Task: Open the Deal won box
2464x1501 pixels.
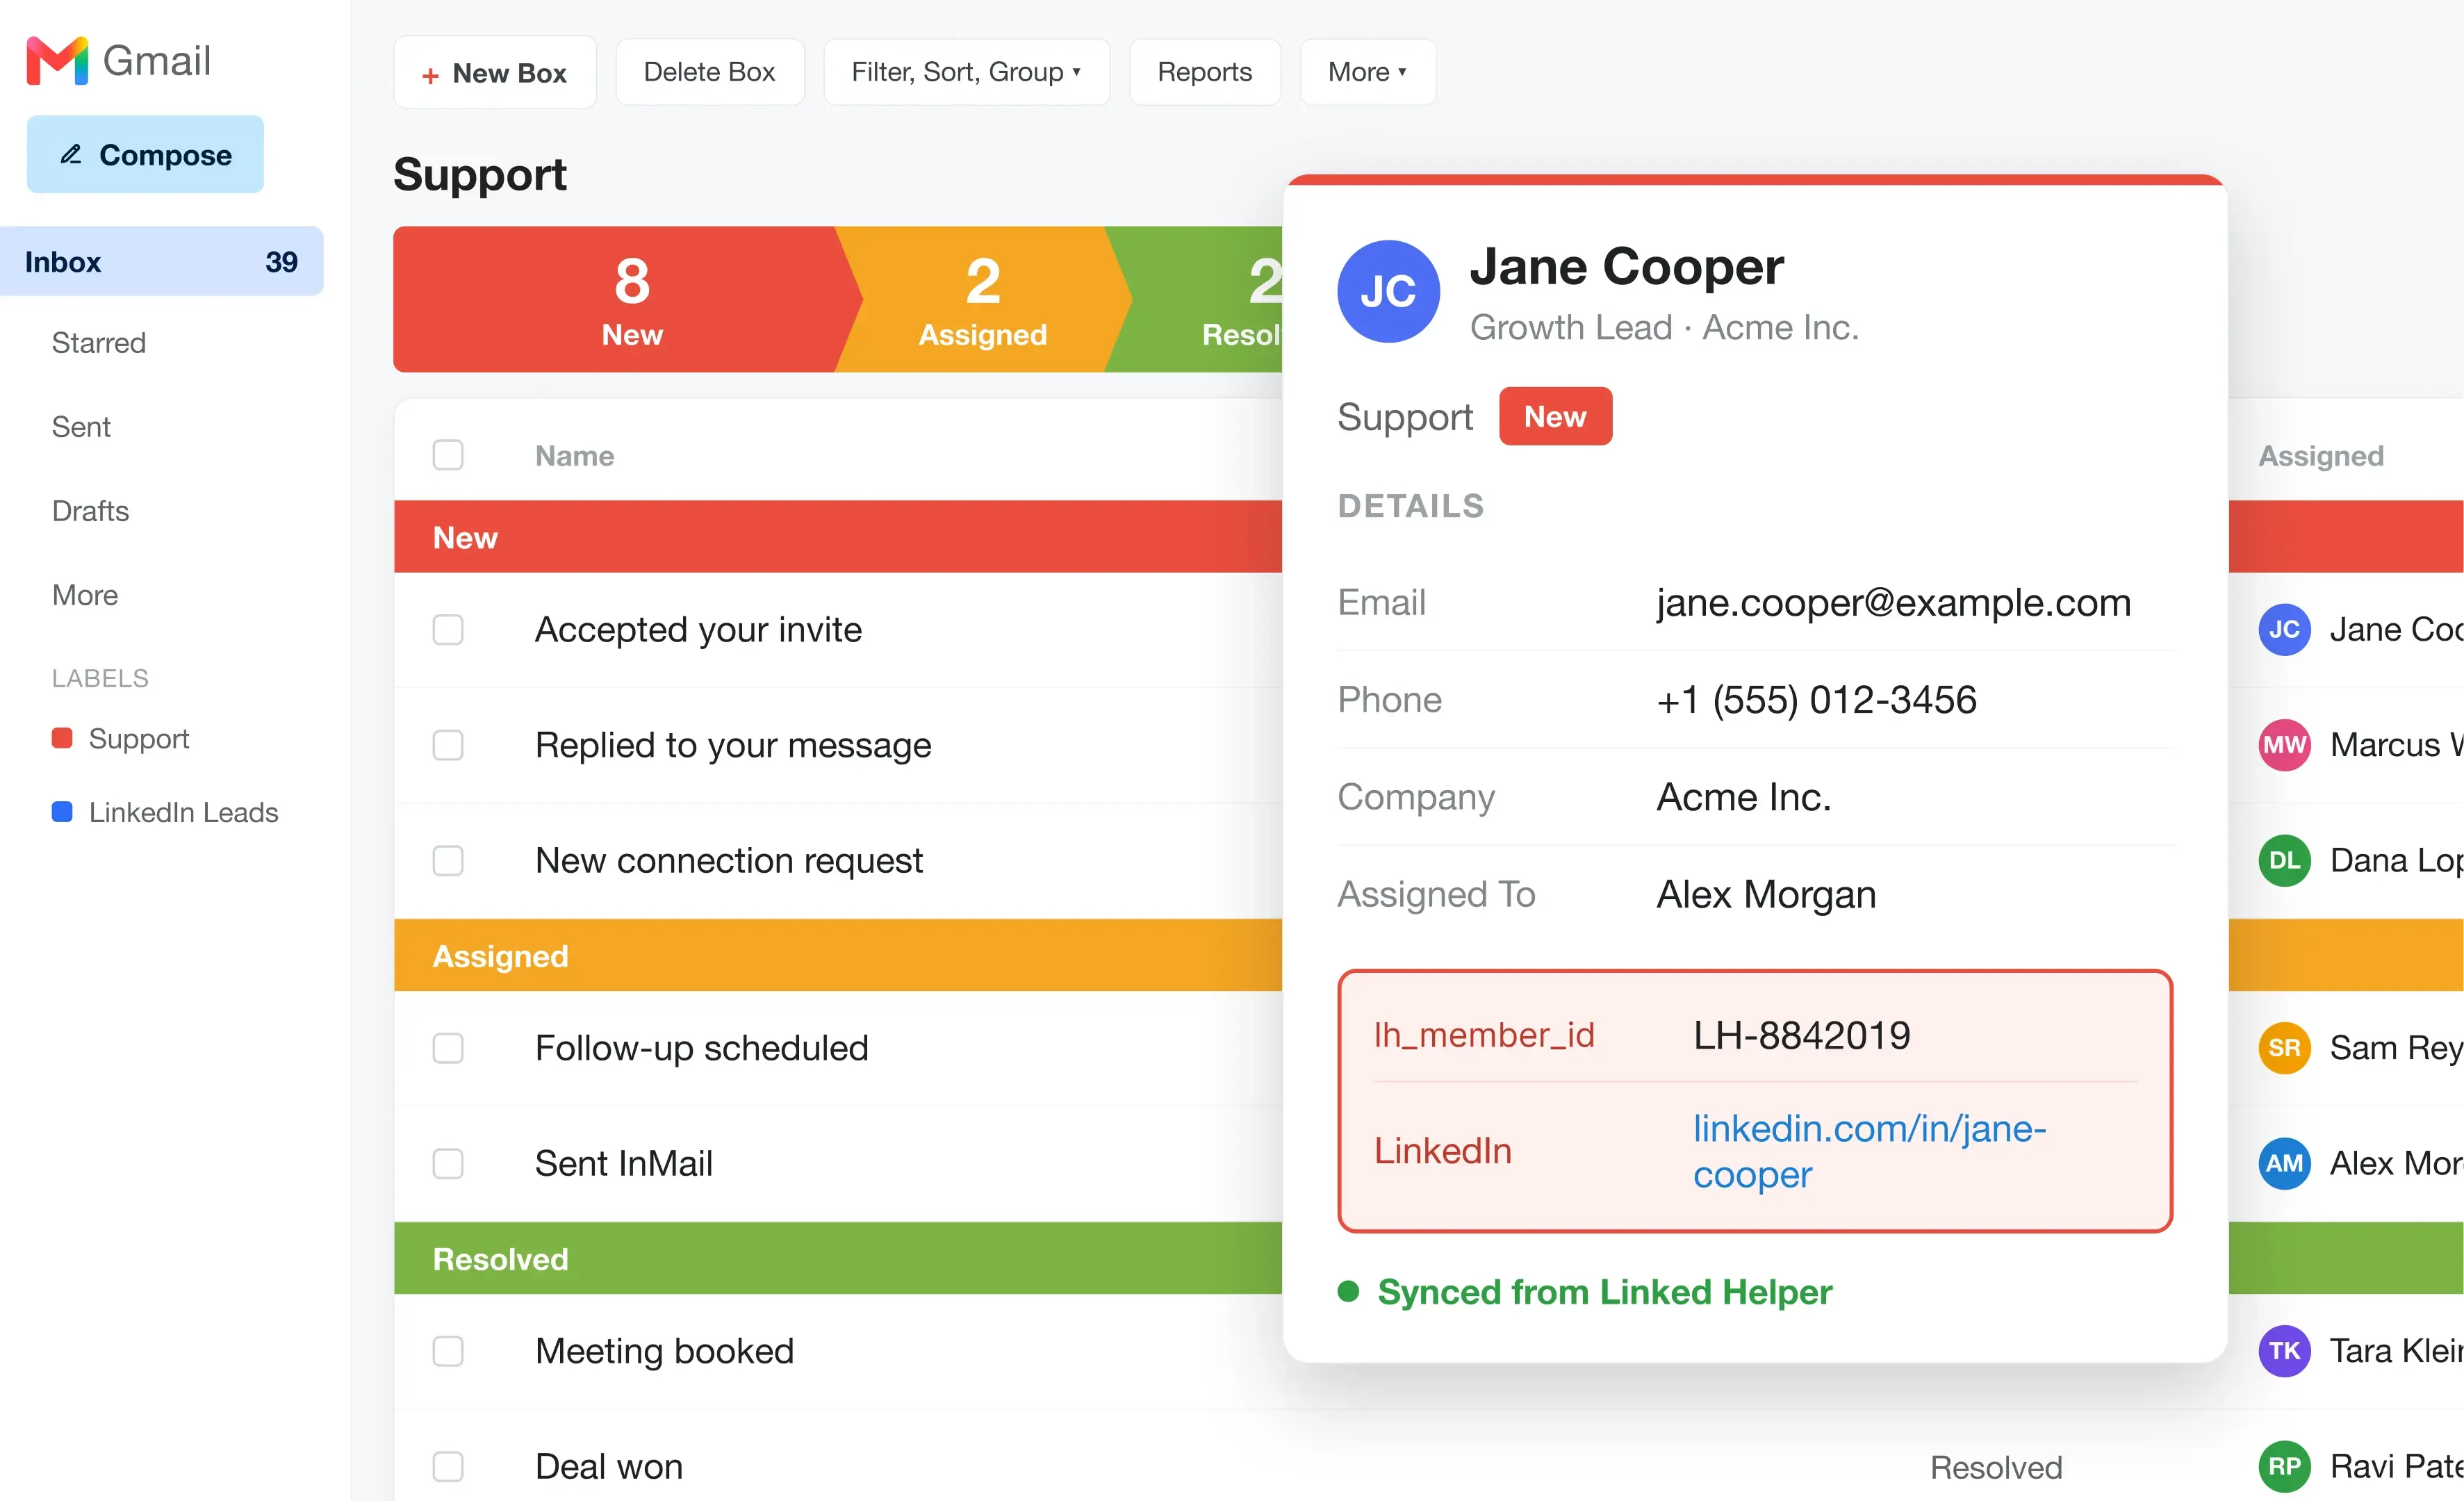Action: click(609, 1467)
